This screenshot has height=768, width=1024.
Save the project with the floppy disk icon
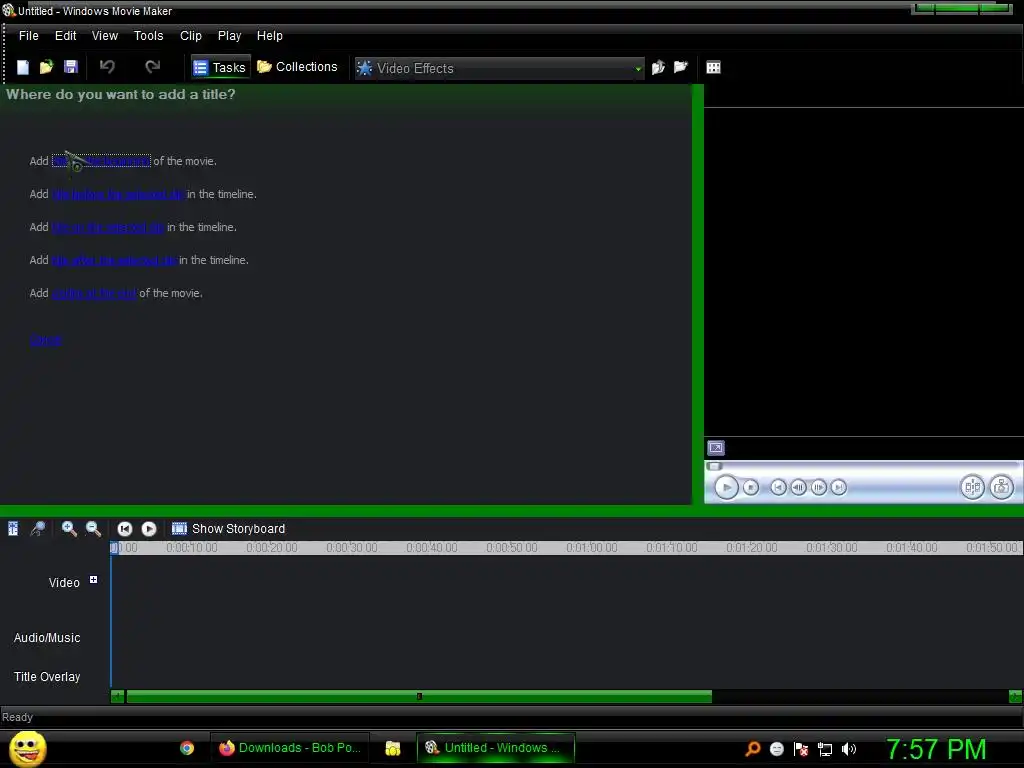(71, 67)
